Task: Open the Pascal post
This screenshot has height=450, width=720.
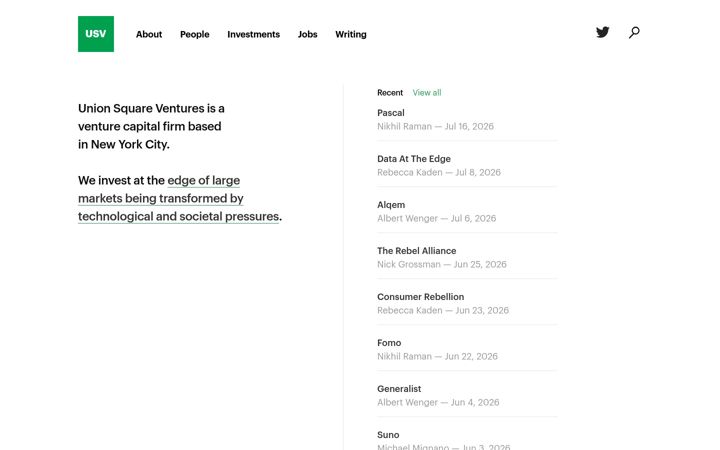Action: [x=391, y=113]
